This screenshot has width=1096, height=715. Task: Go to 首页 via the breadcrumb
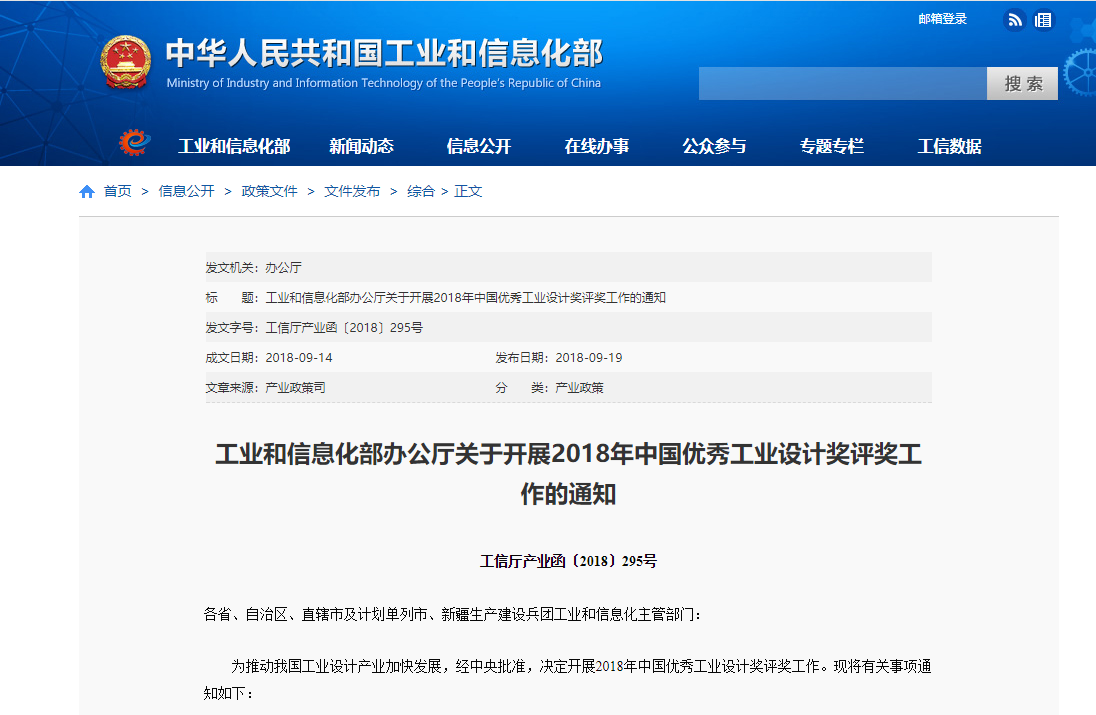[x=115, y=190]
